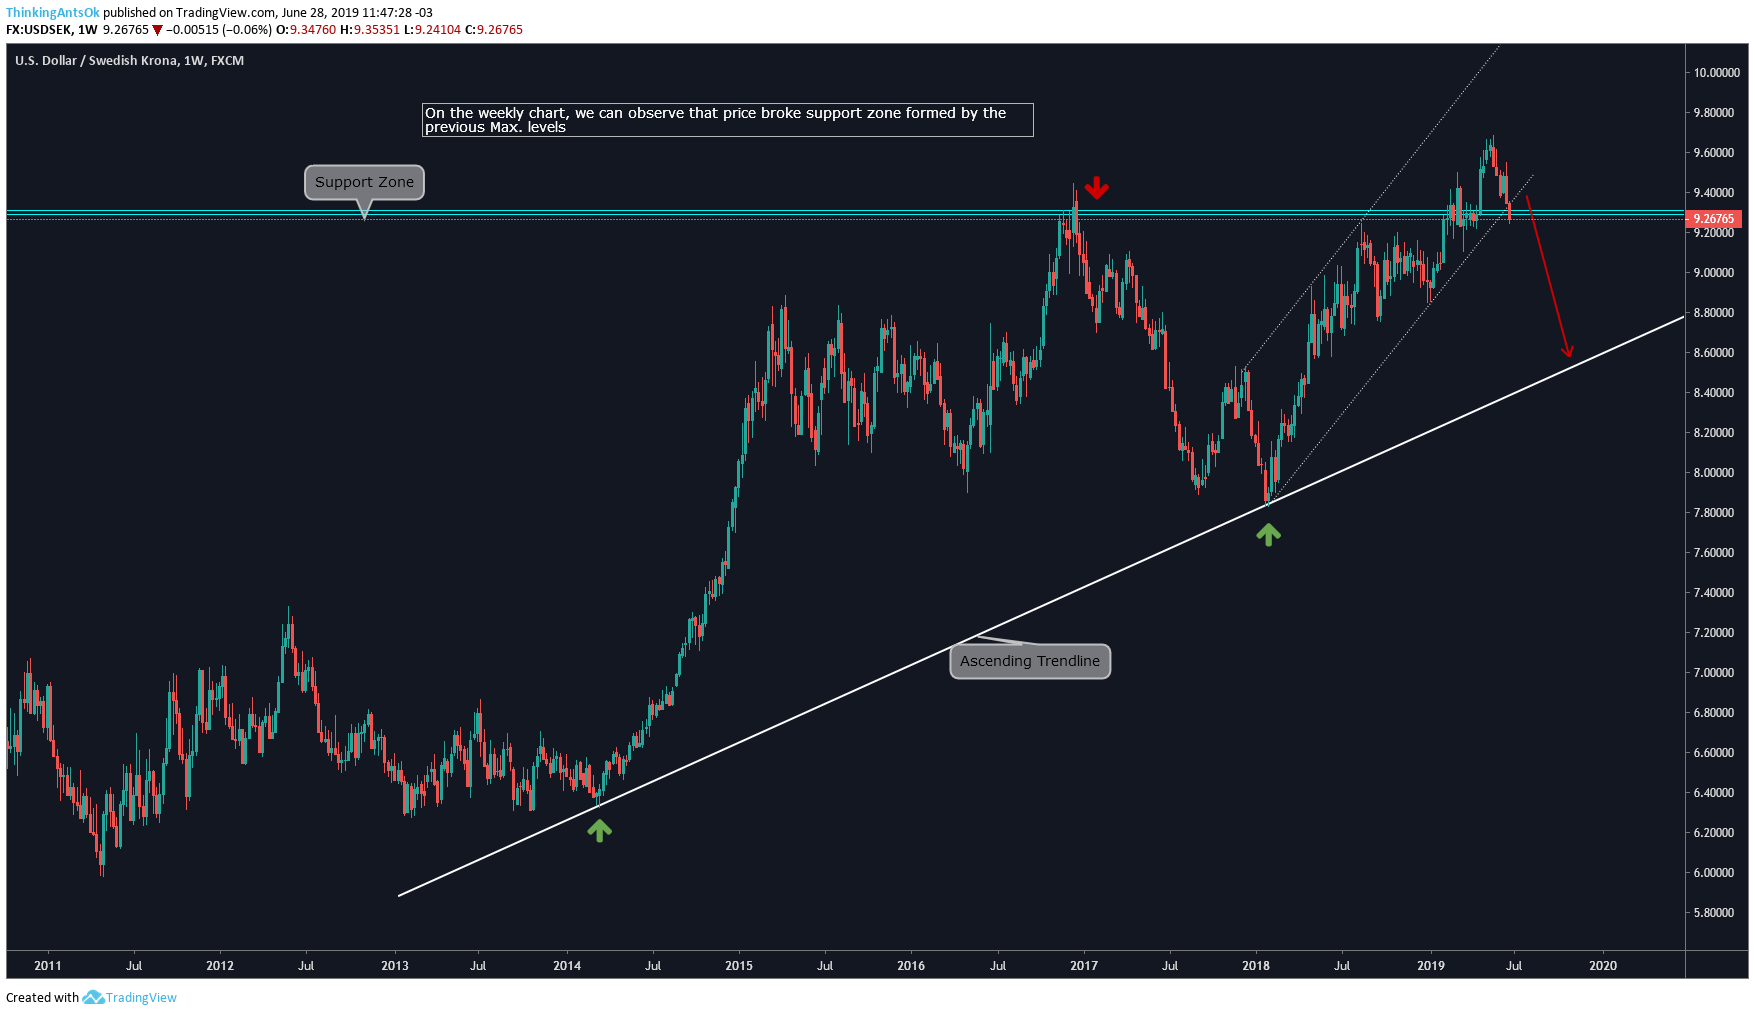Viewport: 1755px width, 1015px height.
Task: Click the green up arrow near 2014 low
Action: (599, 830)
